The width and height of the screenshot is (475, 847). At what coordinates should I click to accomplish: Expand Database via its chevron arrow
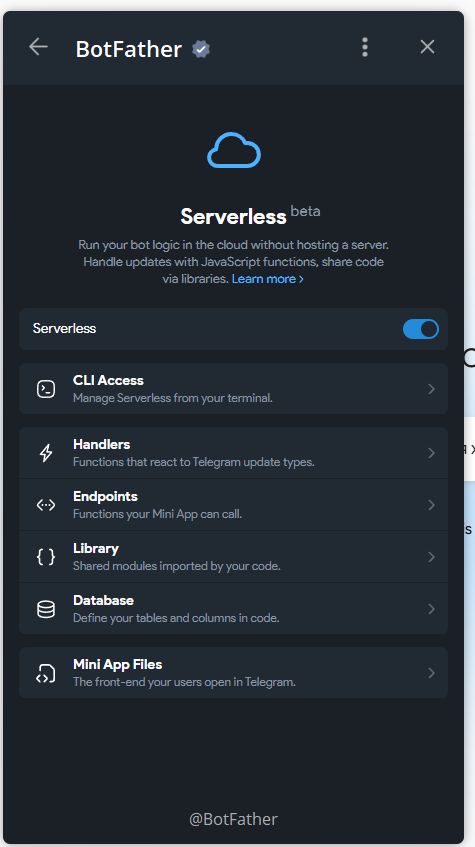point(431,609)
